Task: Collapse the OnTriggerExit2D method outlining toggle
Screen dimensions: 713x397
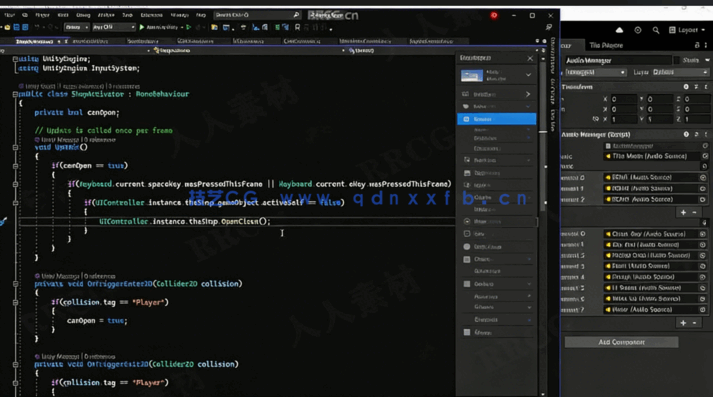Action: coord(15,364)
